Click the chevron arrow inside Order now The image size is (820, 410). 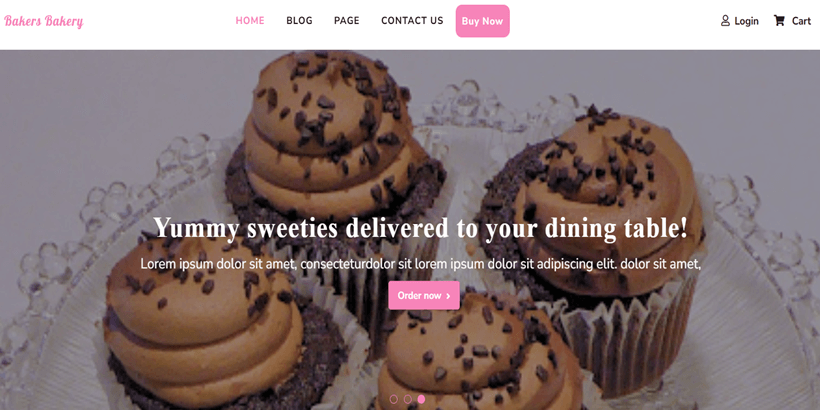point(448,296)
